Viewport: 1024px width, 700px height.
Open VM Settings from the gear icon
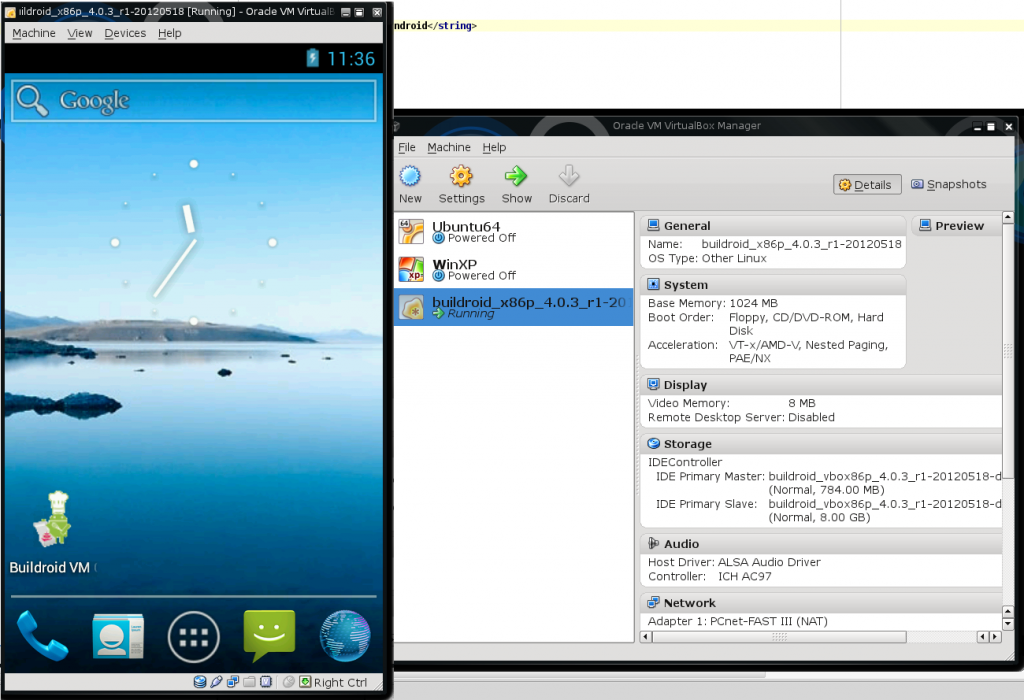pos(461,176)
